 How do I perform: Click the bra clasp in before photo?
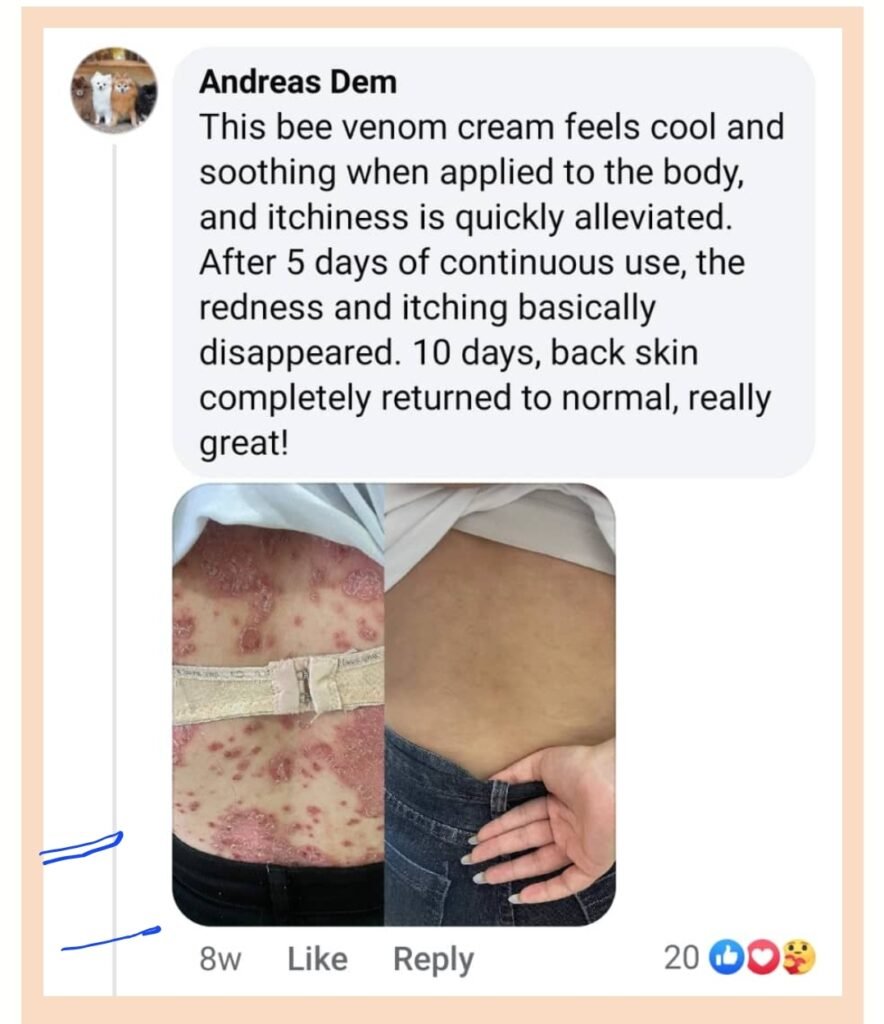(300, 686)
